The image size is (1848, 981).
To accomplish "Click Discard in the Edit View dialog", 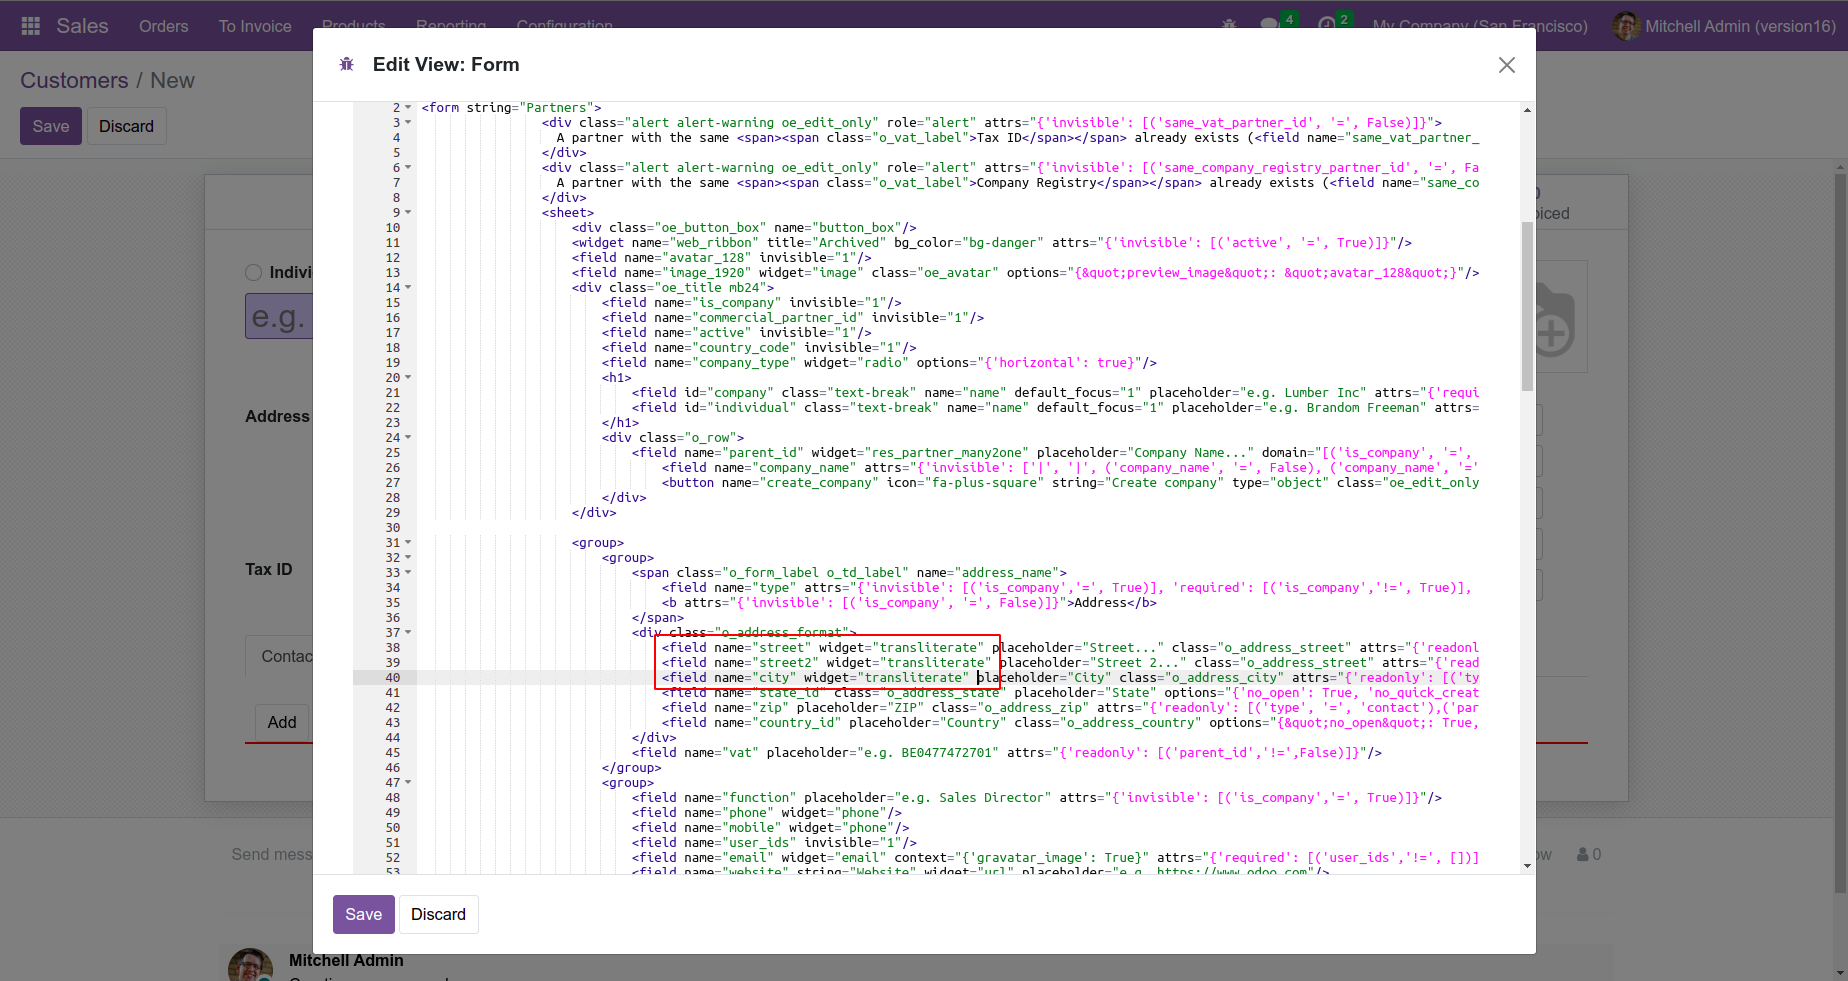I will [x=438, y=914].
